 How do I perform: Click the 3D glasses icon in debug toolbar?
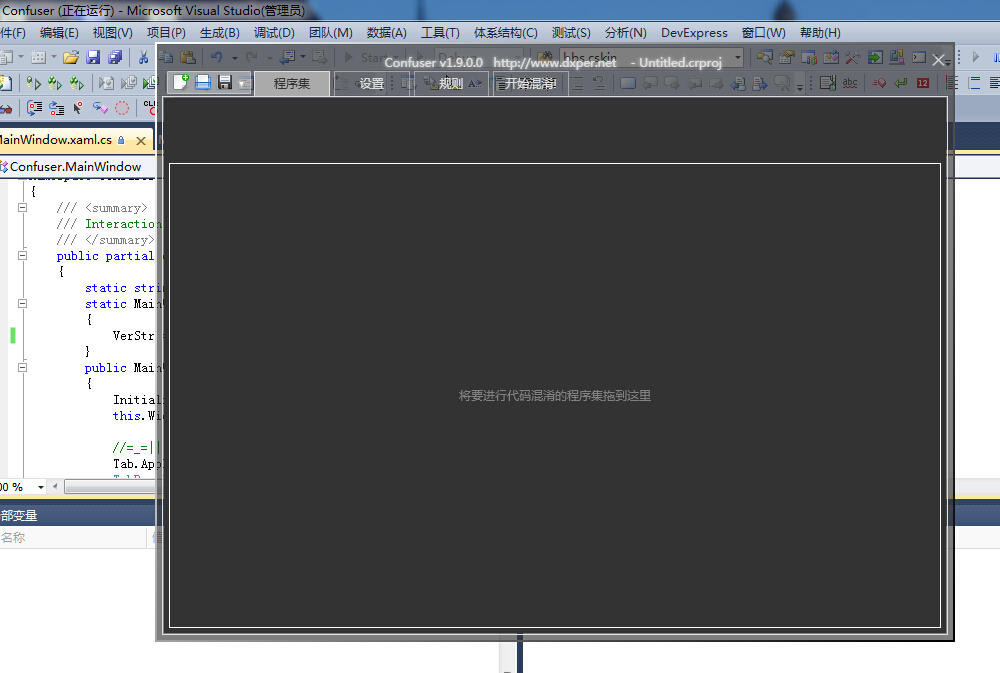6,108
